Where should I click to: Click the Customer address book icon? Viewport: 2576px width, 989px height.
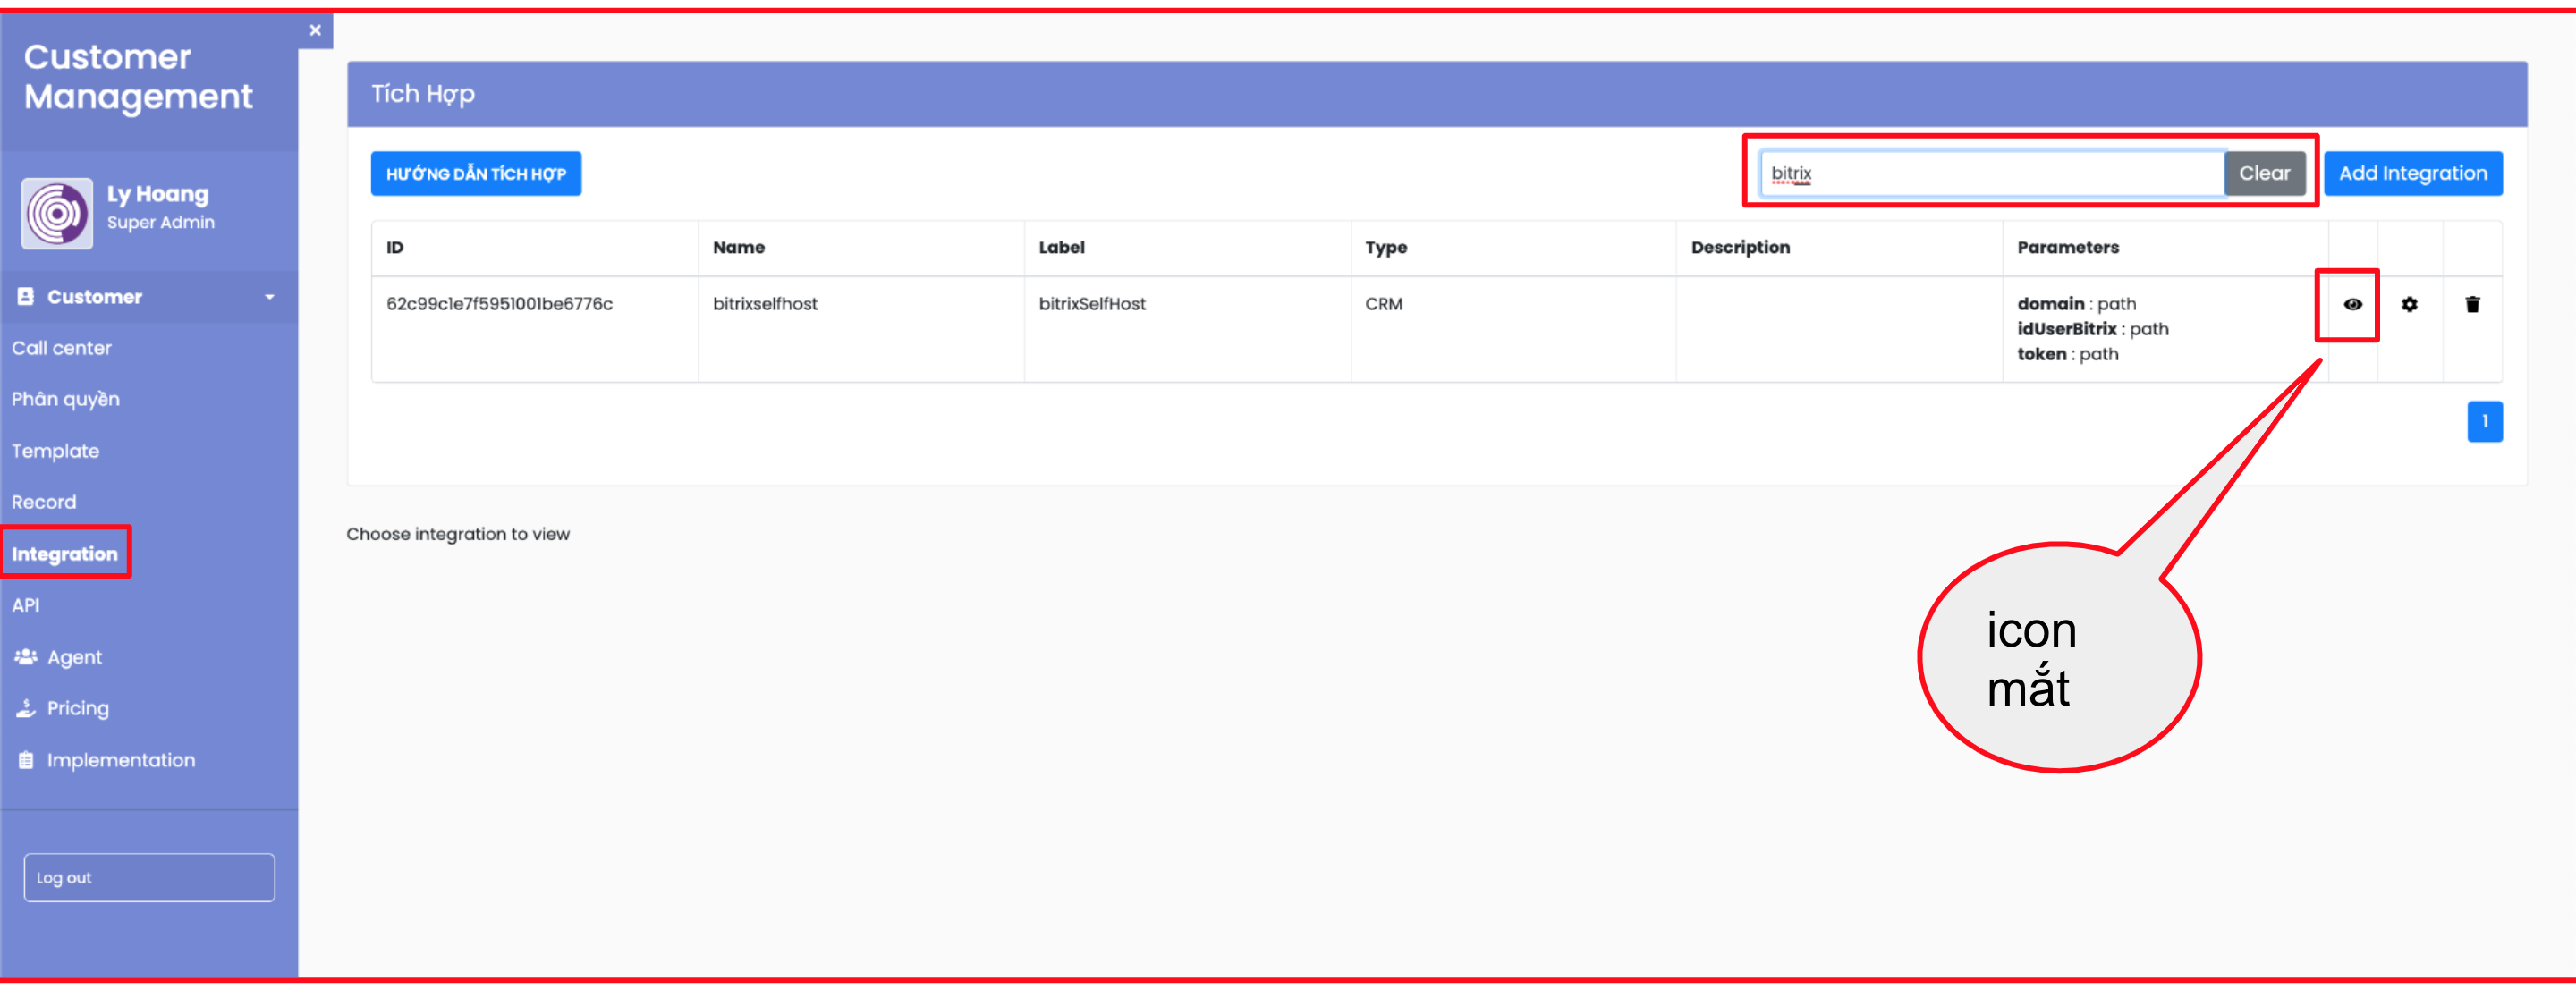(x=26, y=296)
